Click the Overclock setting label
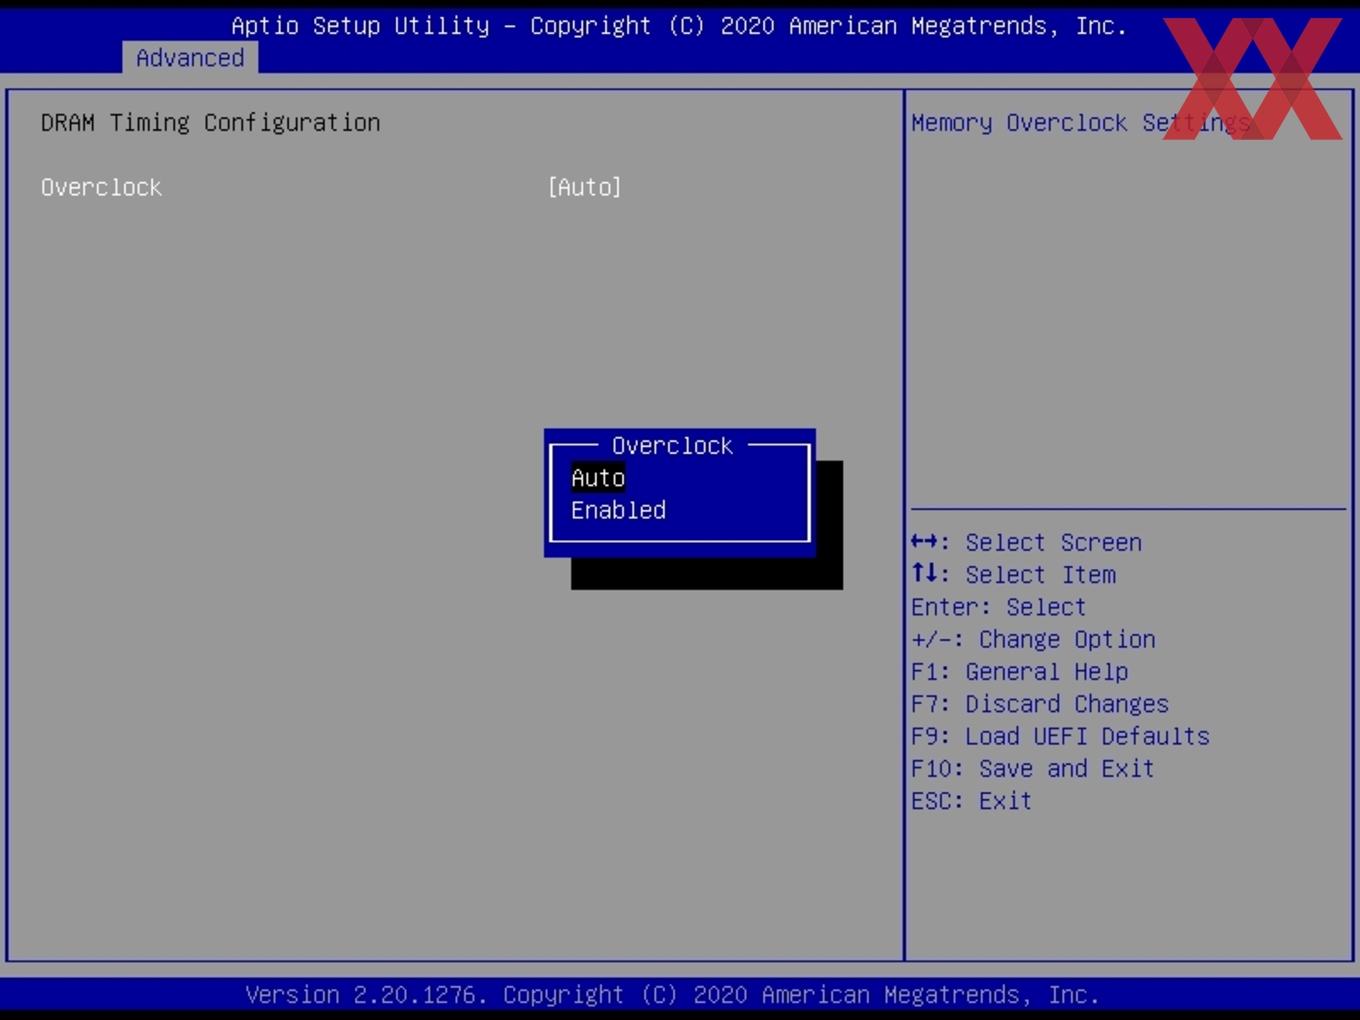 [101, 187]
